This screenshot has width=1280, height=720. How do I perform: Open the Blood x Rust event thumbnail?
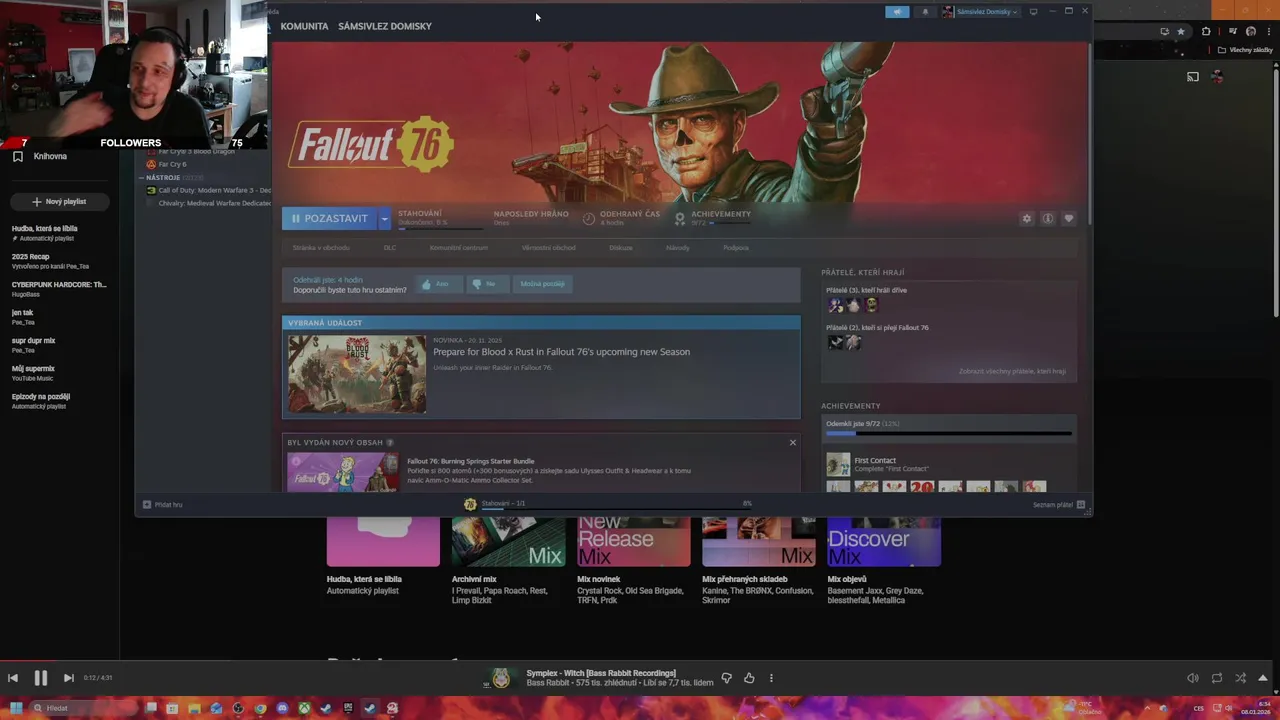(357, 374)
